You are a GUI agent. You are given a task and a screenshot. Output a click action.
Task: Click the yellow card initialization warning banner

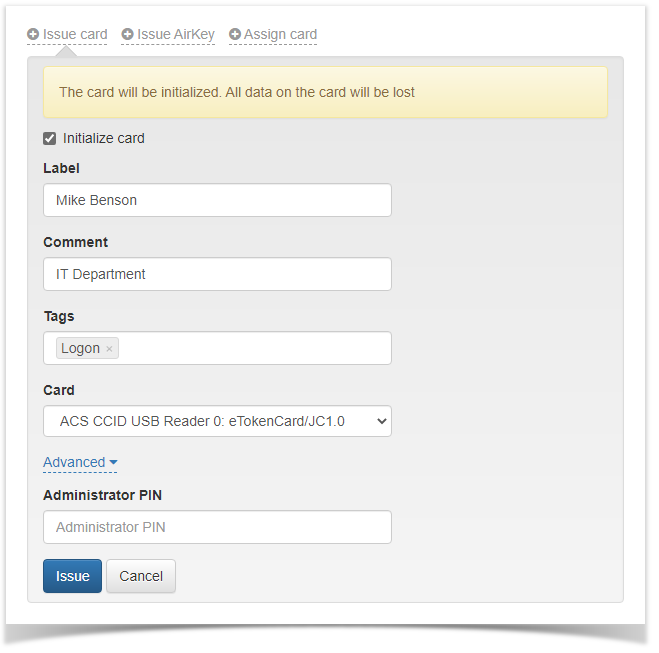[325, 92]
